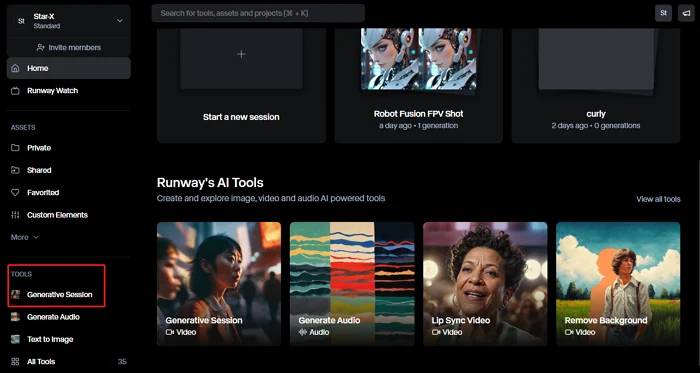Open the Lip Sync Video tool card
The width and height of the screenshot is (700, 373).
coord(485,284)
